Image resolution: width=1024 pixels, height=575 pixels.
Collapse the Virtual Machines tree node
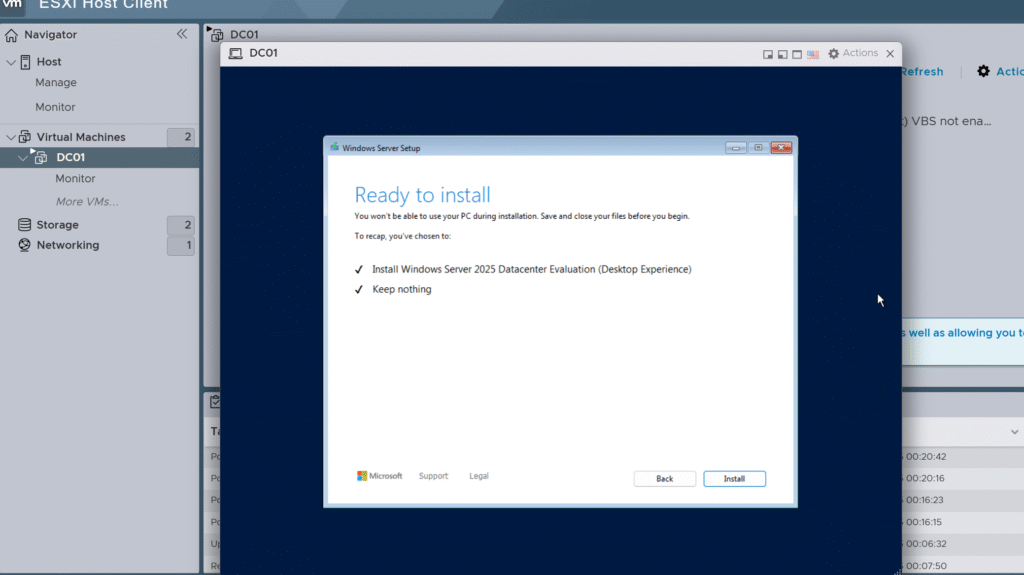pos(11,137)
